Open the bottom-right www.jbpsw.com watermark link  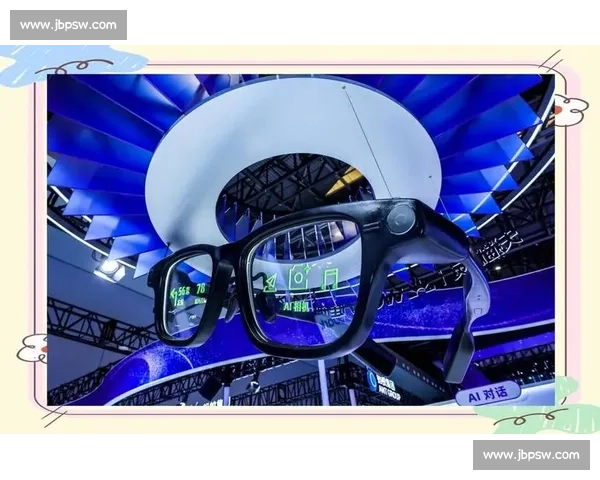pos(531,455)
